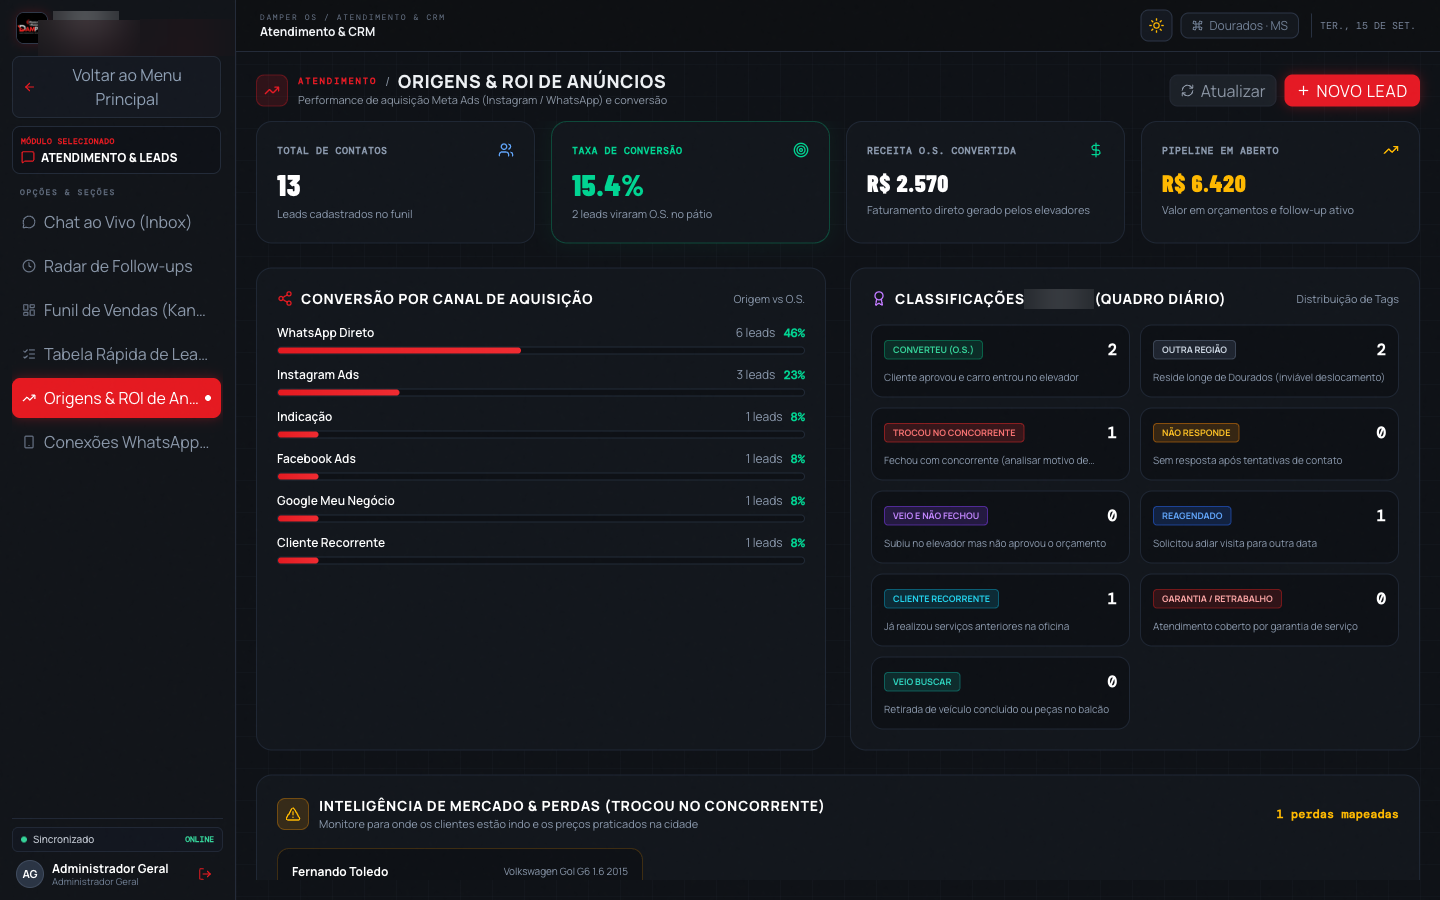Screen dimensions: 1440x900
Task: Click the red trending icon beside page title
Action: click(x=272, y=90)
